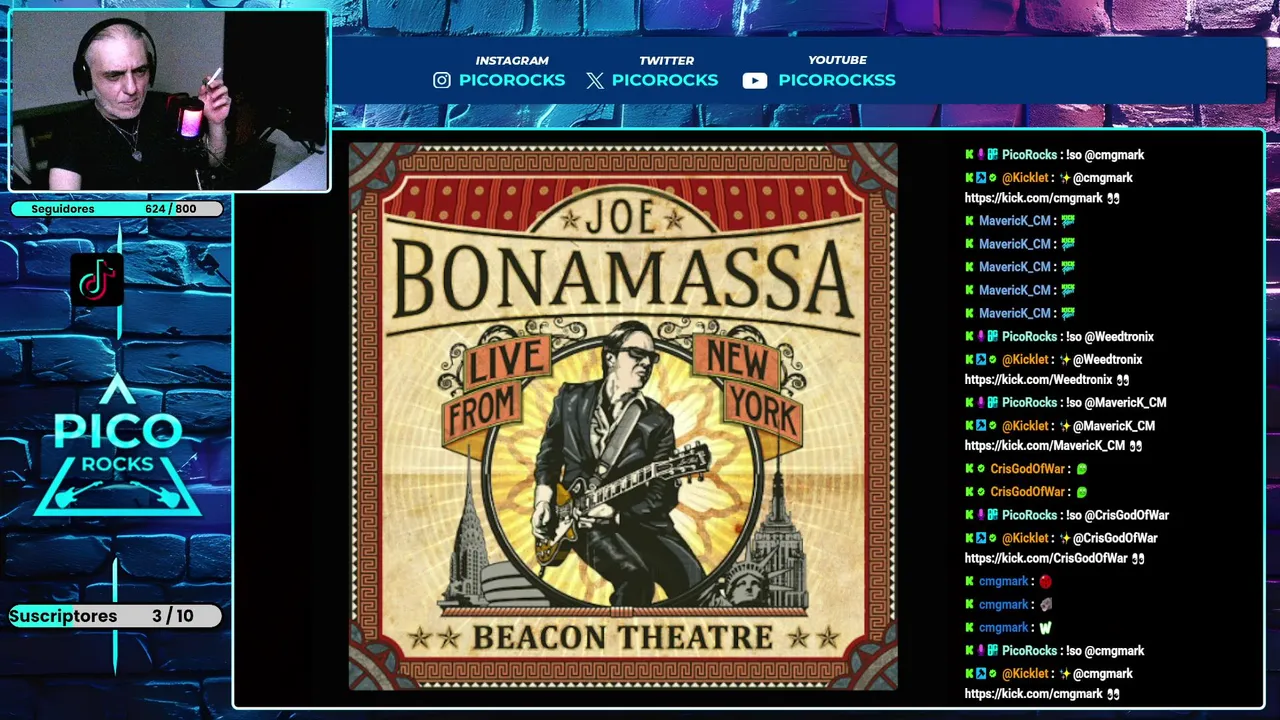This screenshot has width=1280, height=720.
Task: Click the Seguidores 624 / 800 progress bar
Action: (117, 209)
